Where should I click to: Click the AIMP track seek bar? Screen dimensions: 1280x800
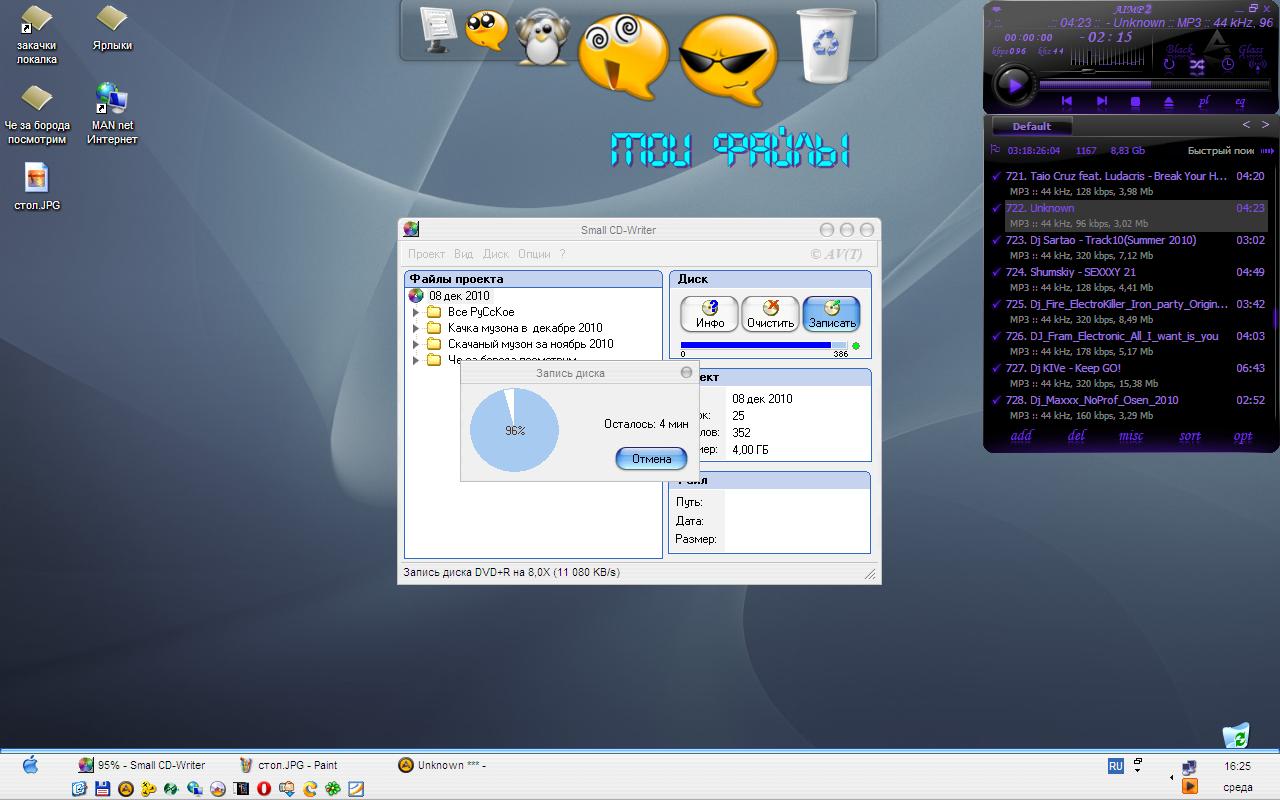coord(1150,85)
